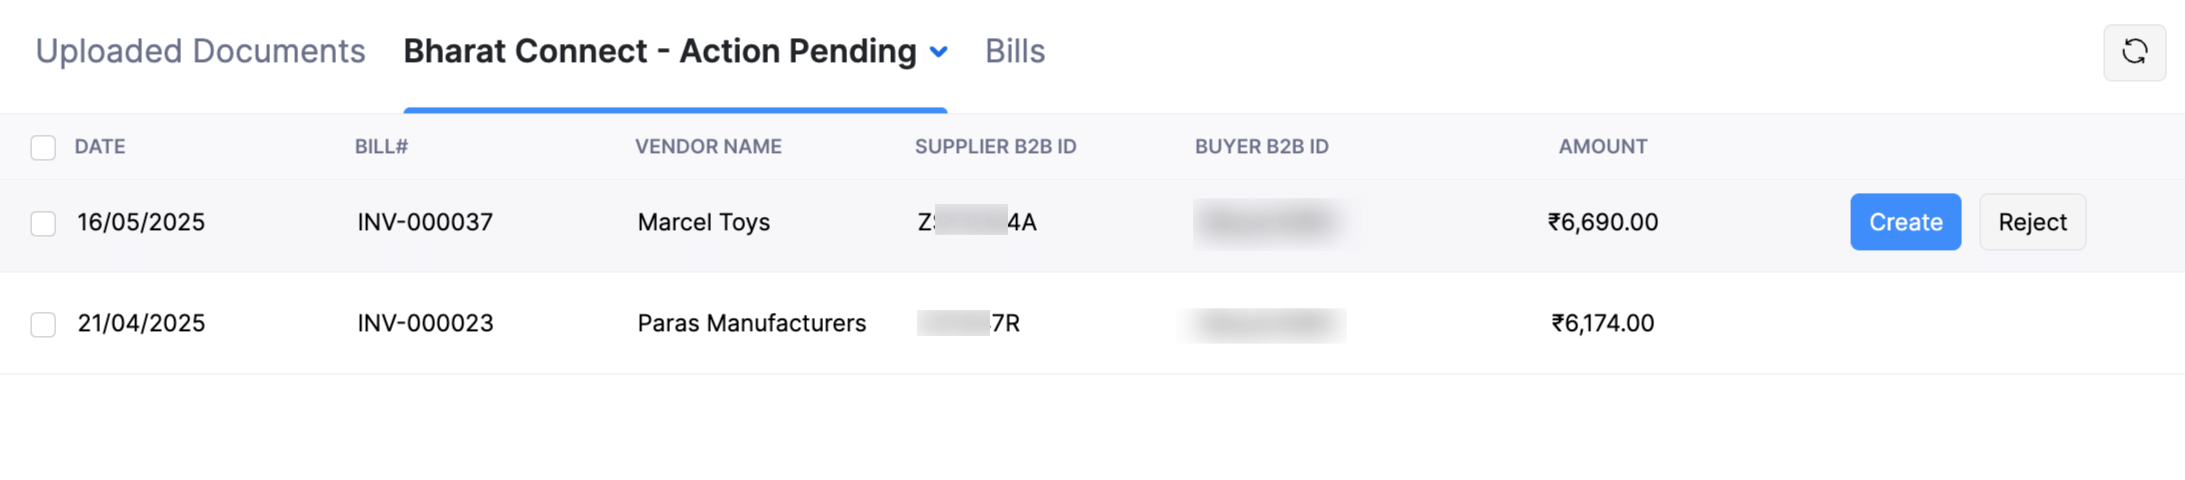
Task: Expand the Bharat Connect dropdown chevron
Action: coord(938,52)
